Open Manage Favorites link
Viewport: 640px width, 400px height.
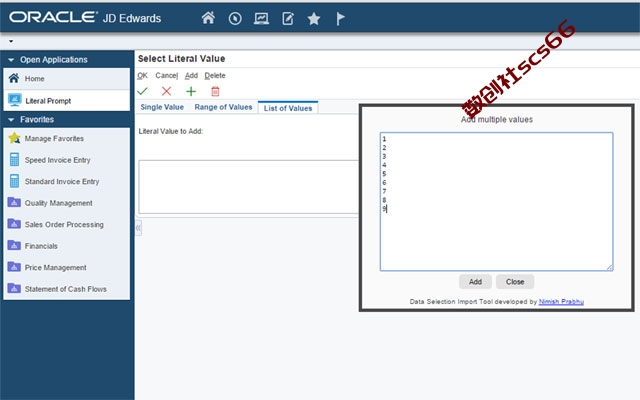[x=54, y=138]
